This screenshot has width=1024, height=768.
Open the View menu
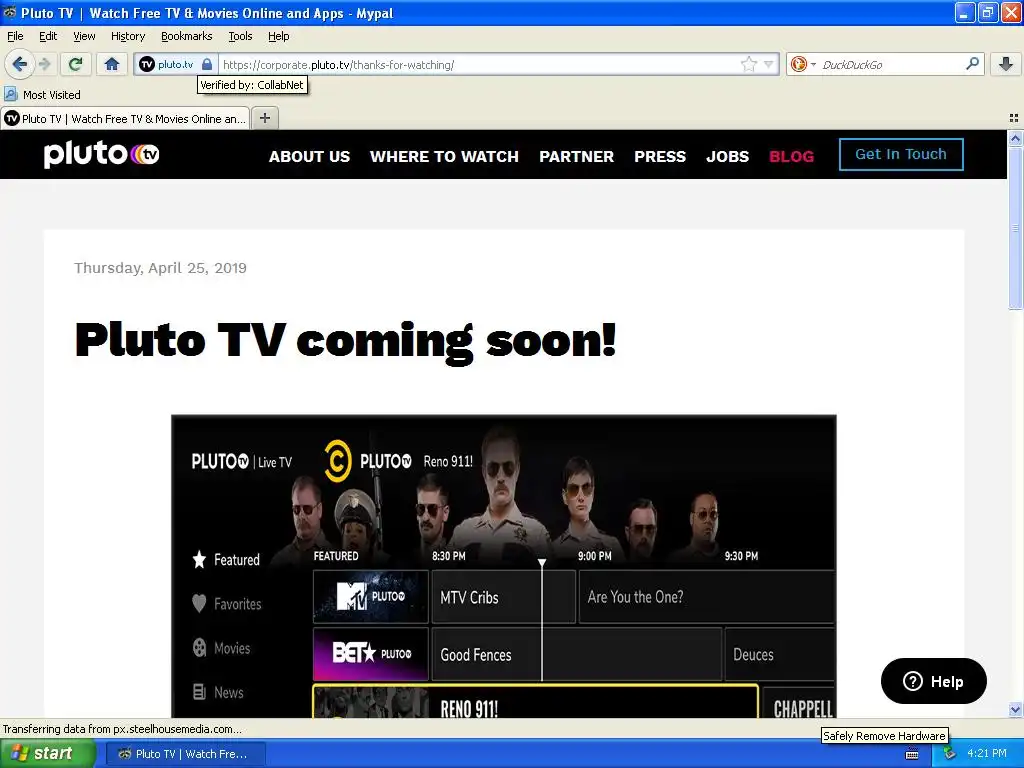(84, 36)
